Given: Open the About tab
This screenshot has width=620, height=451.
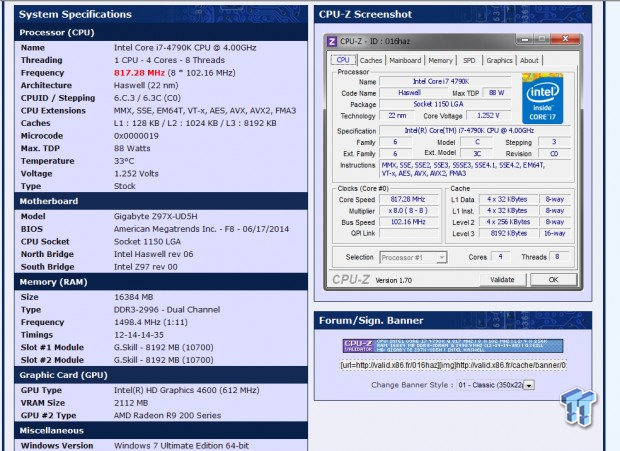Looking at the screenshot, I should (x=529, y=60).
